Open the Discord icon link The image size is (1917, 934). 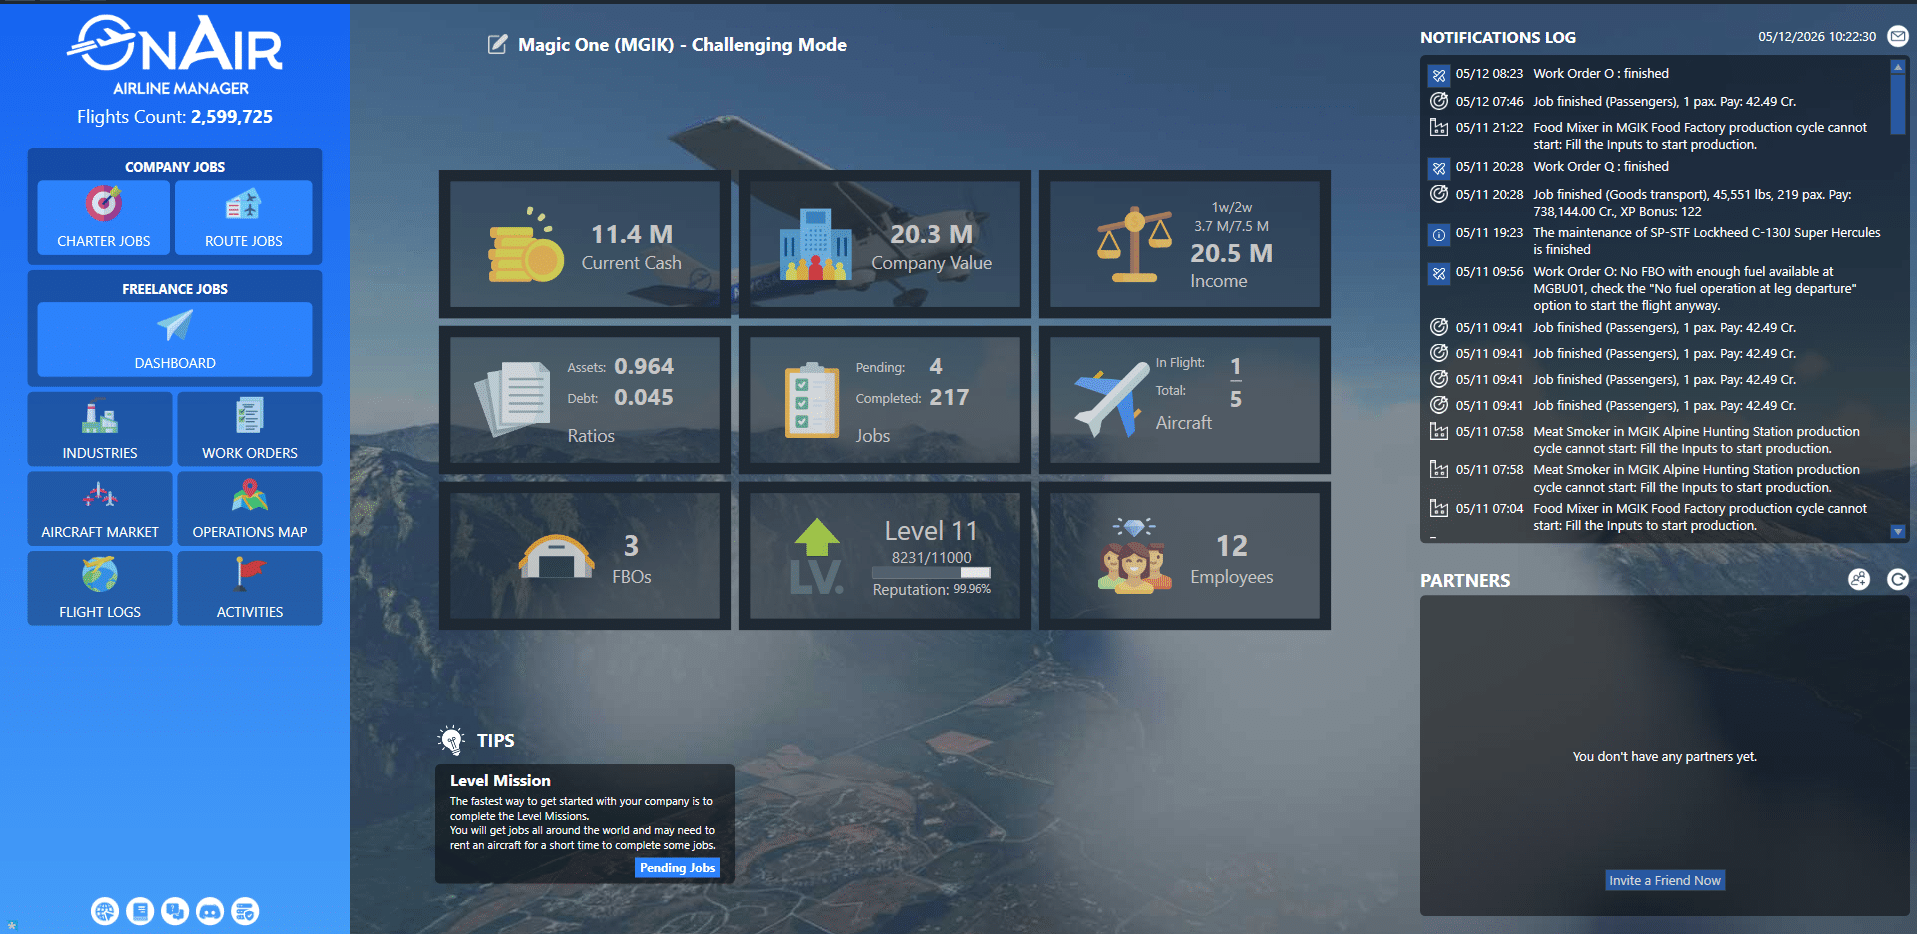point(210,911)
